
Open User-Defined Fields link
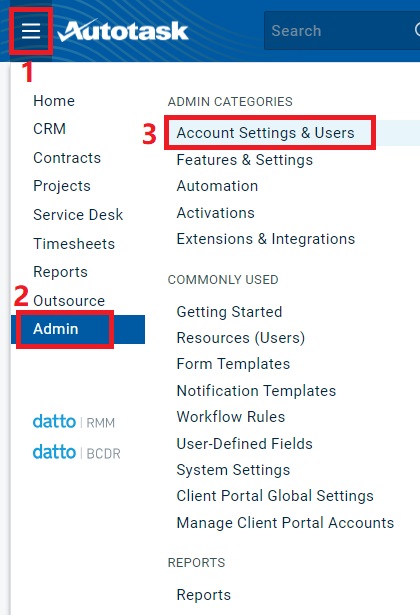tap(245, 444)
